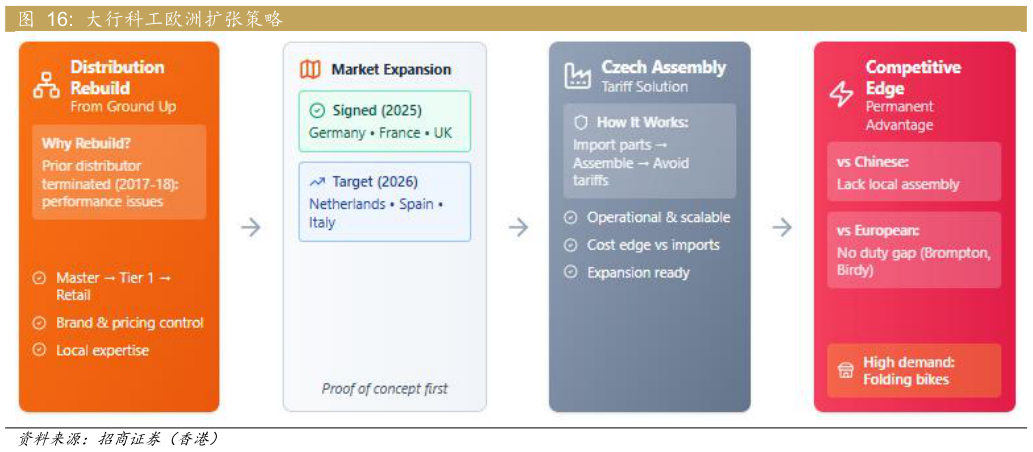Click the check mark beside Expansion ready
This screenshot has width=1033, height=452.
[571, 272]
